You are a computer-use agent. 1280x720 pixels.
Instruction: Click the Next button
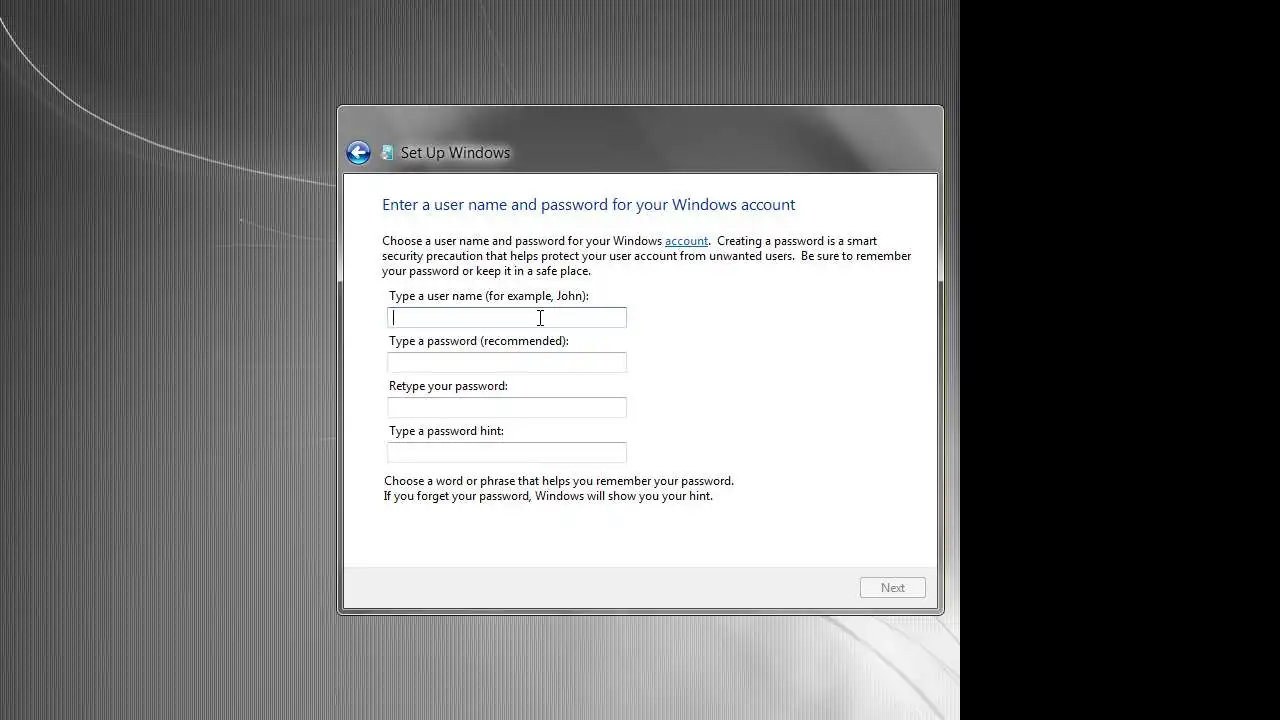[893, 588]
